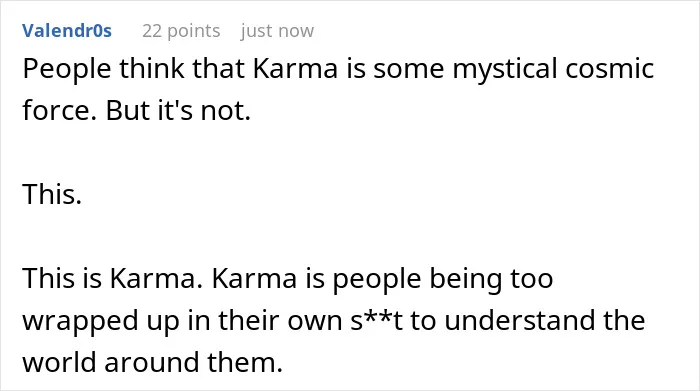Open the Valendr0s user profile link

(67, 31)
